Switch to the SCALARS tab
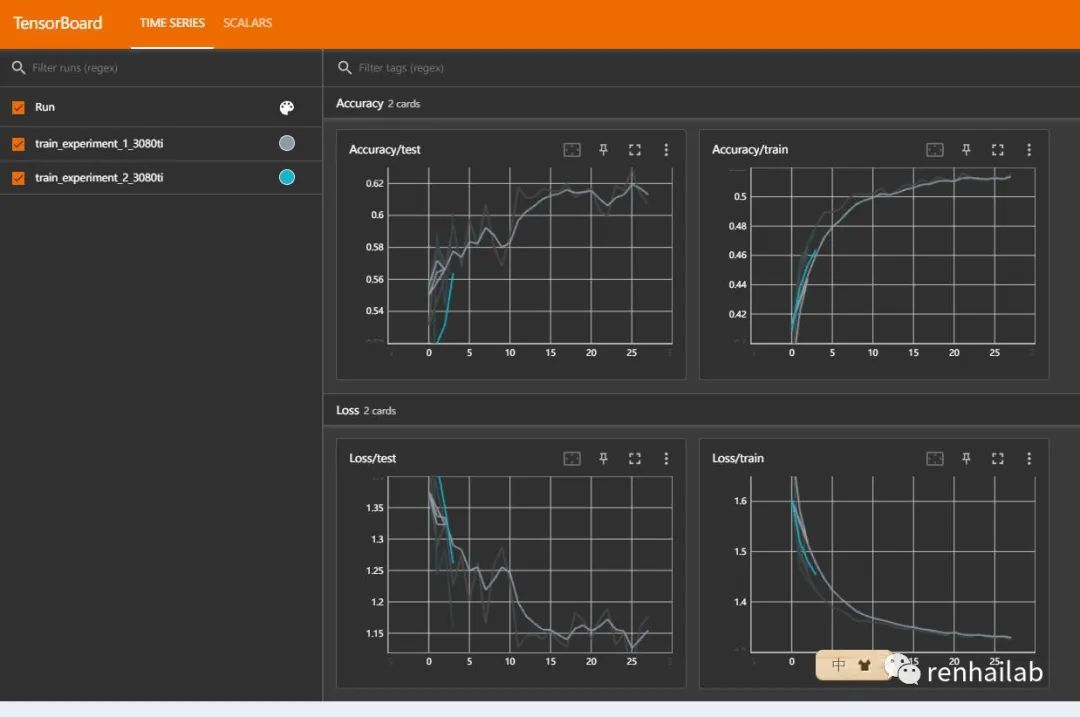The width and height of the screenshot is (1080, 717). [x=247, y=23]
